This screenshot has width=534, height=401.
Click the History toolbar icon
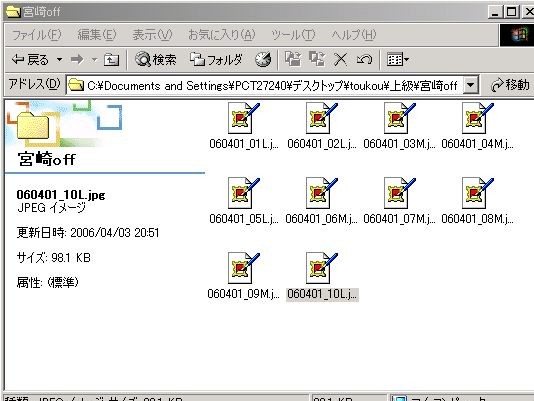[263, 60]
